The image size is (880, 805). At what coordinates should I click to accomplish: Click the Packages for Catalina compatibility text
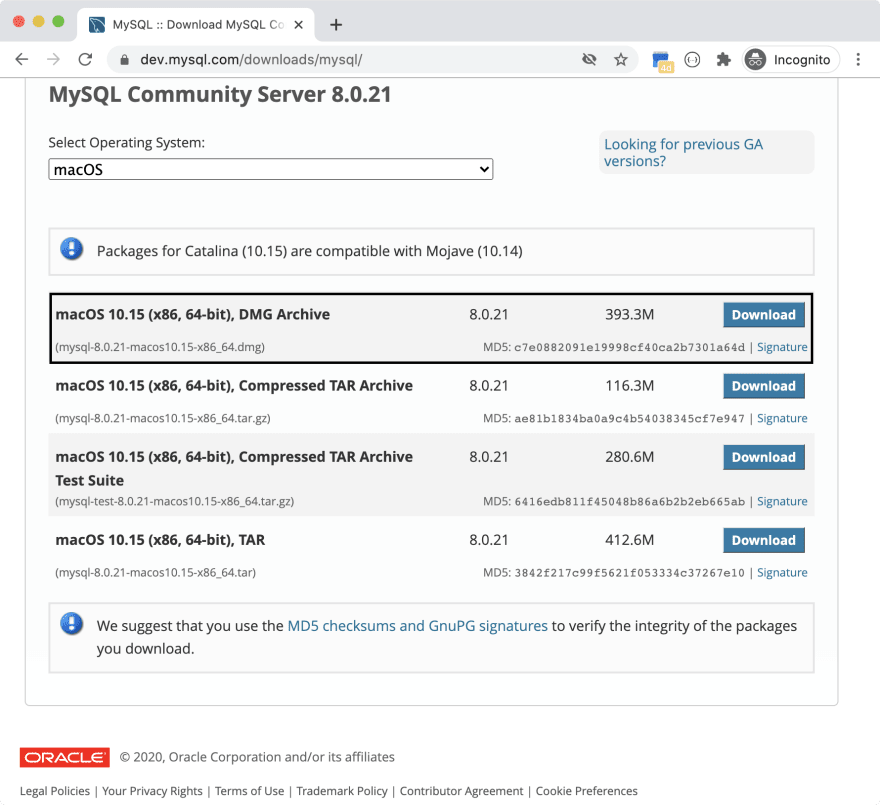click(309, 251)
